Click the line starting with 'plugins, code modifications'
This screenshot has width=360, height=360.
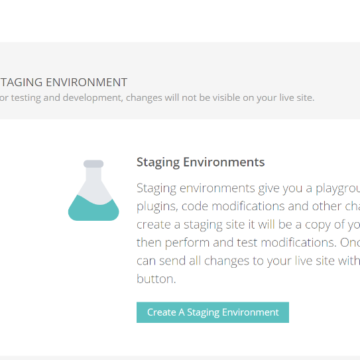pos(248,206)
